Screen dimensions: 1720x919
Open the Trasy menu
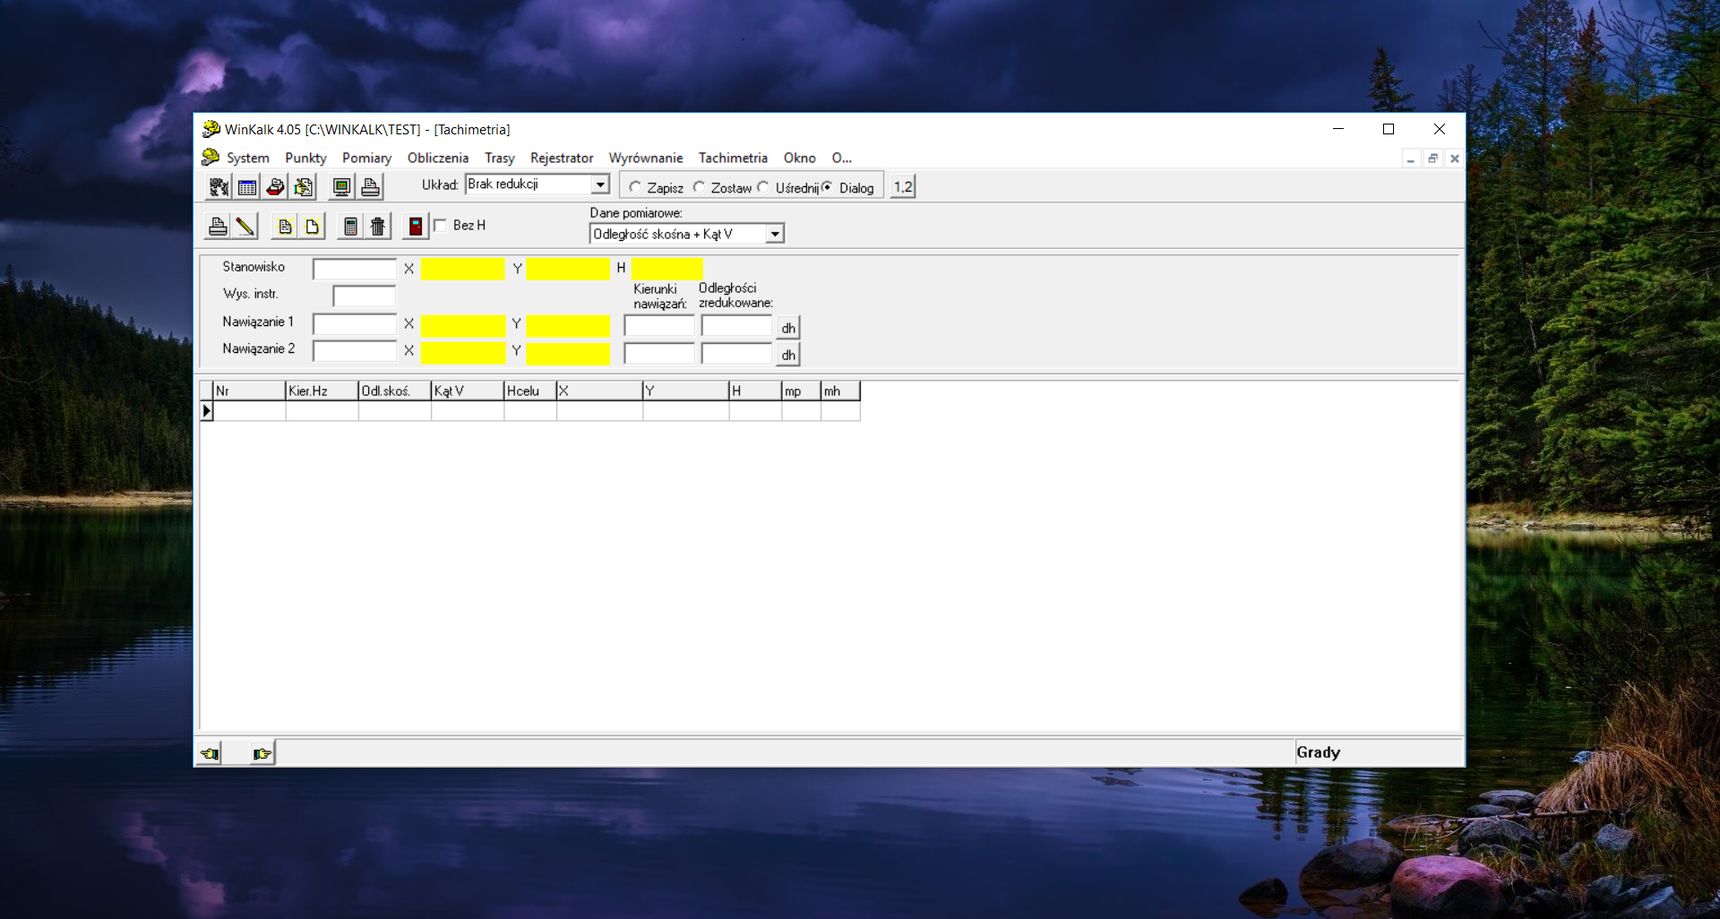[500, 158]
